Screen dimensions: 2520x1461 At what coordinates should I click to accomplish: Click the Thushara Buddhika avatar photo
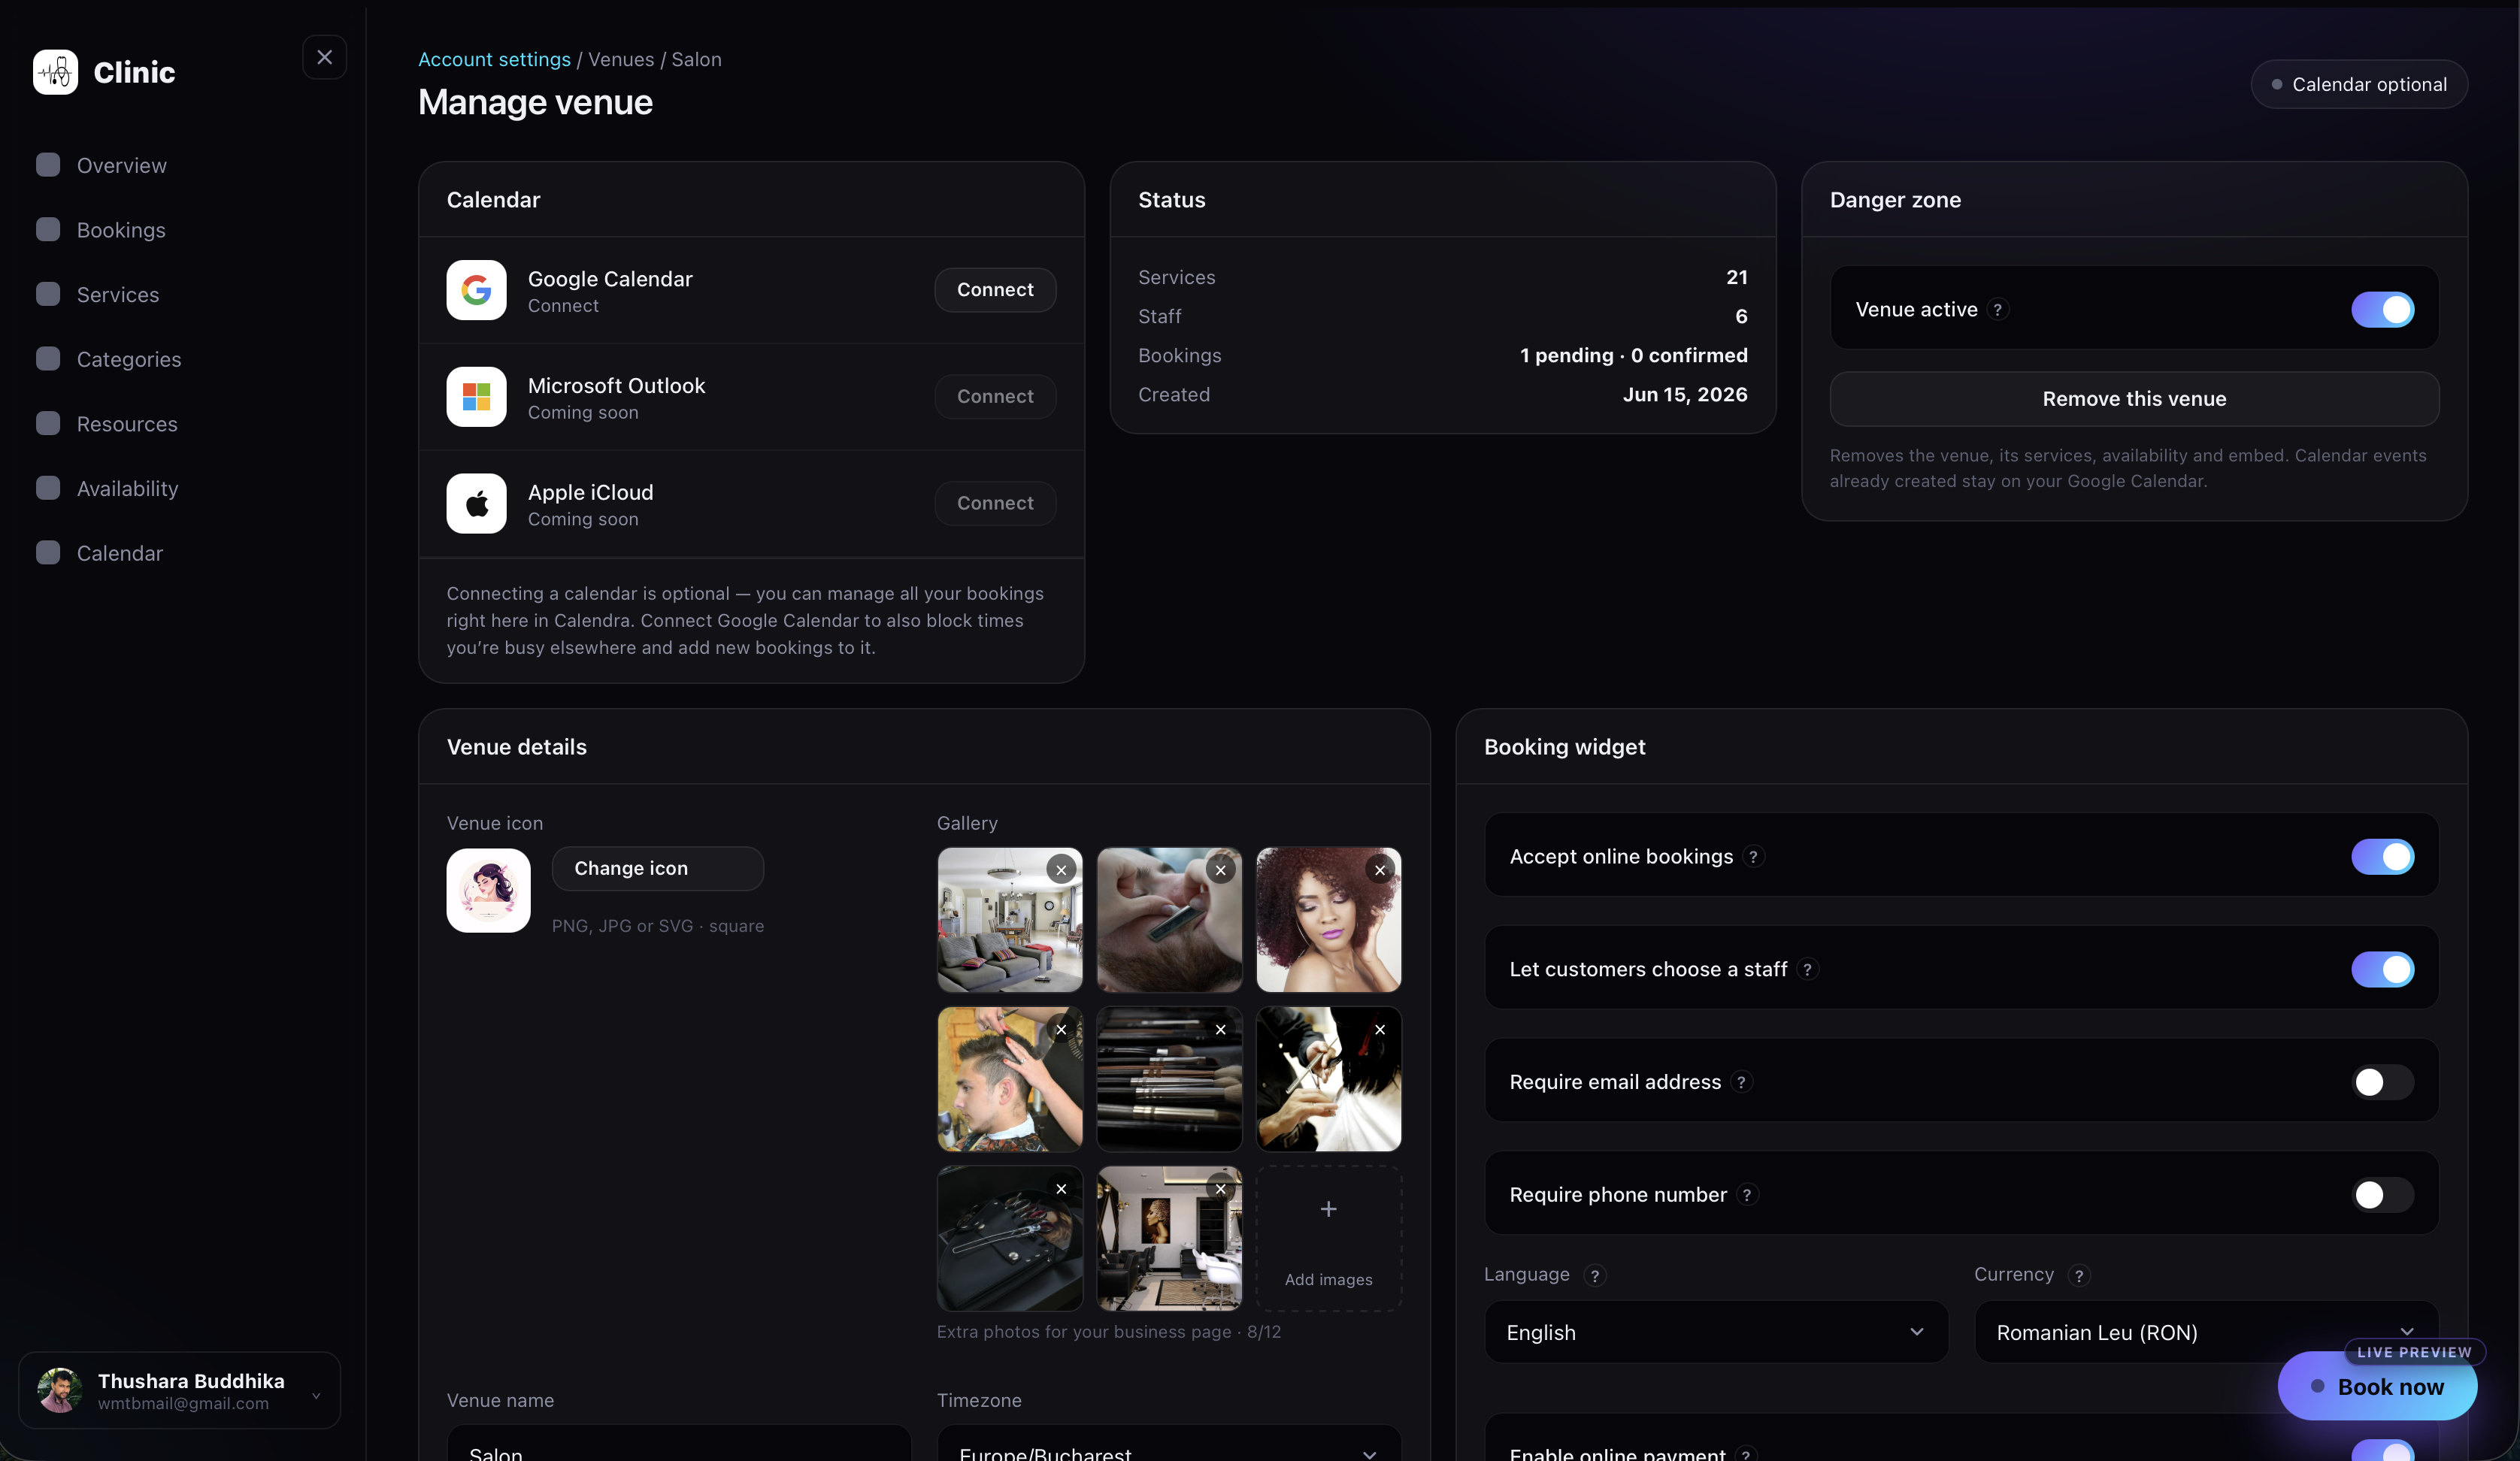(x=60, y=1390)
